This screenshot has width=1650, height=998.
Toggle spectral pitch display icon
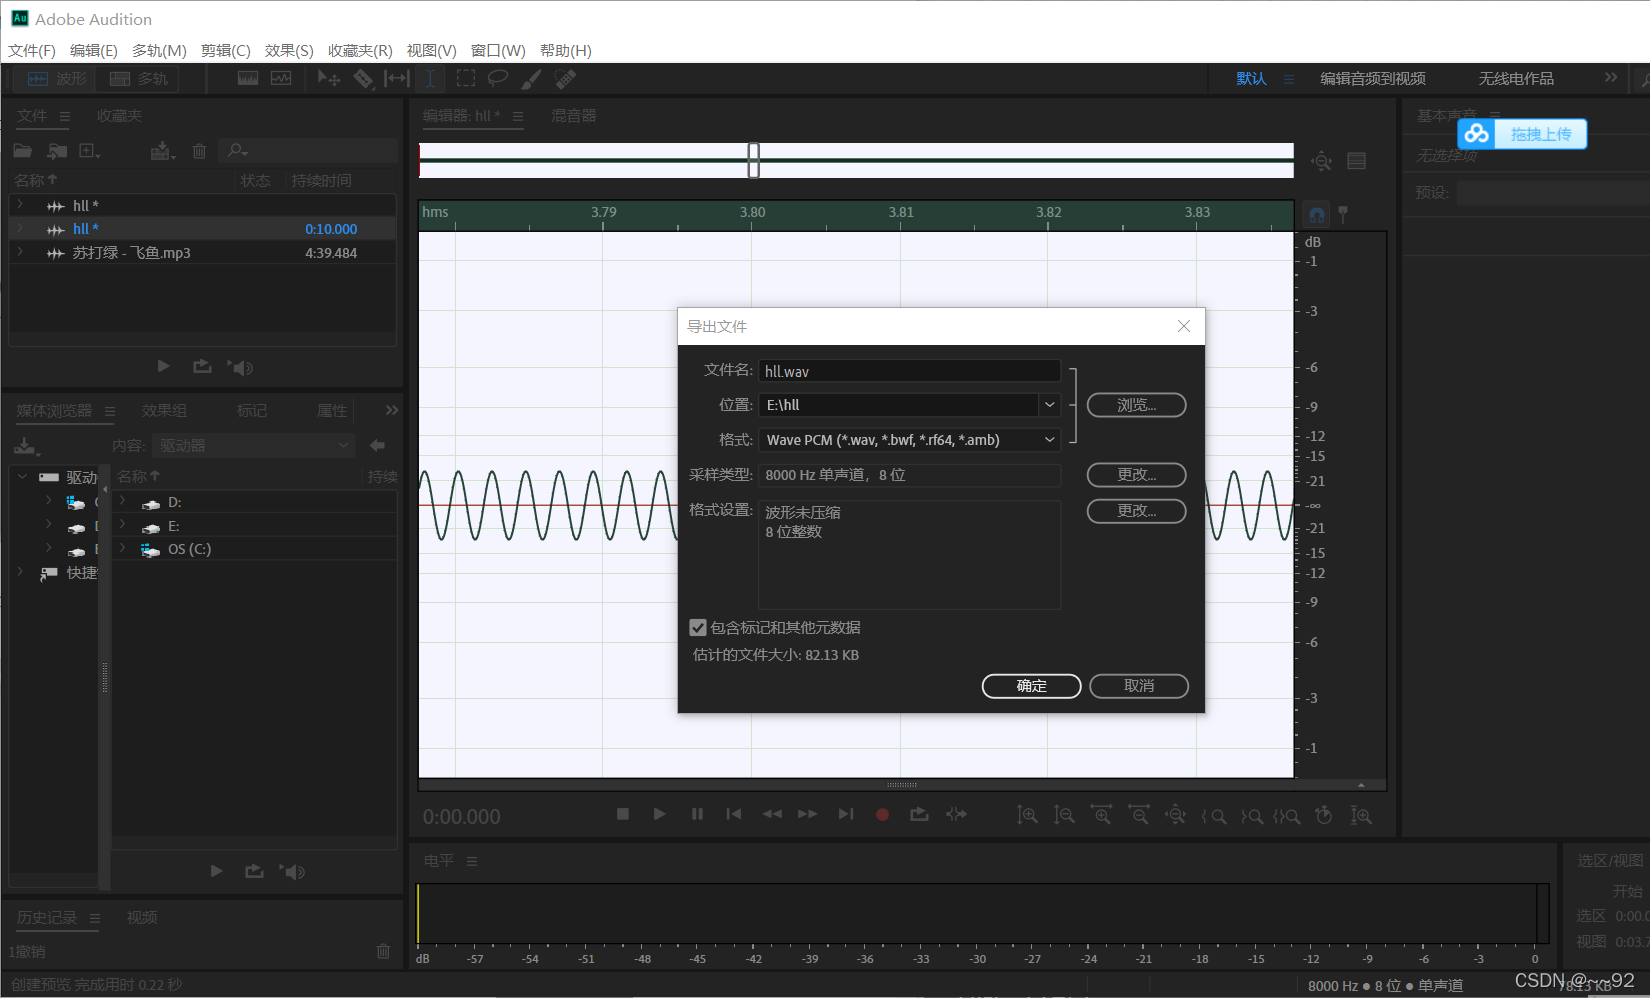coord(281,79)
